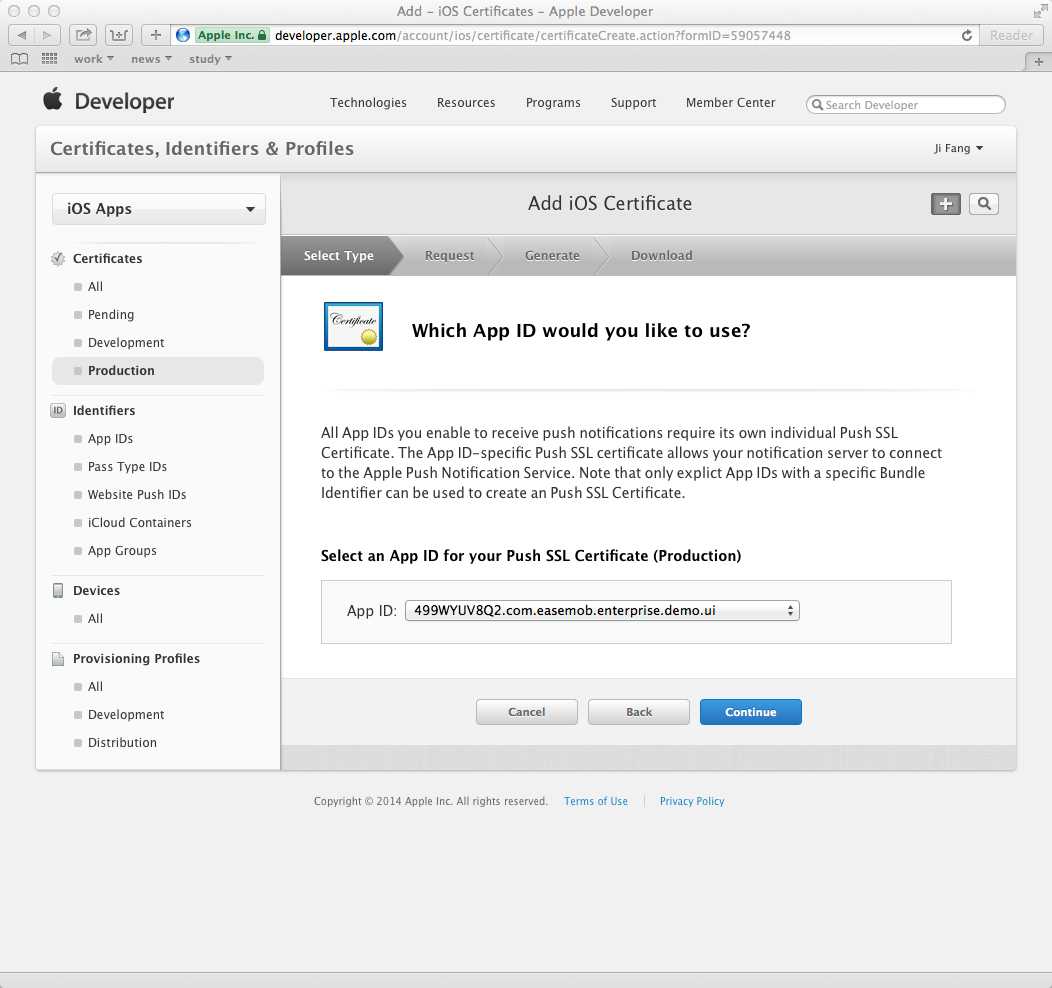Open the Technologies menu item
Image resolution: width=1052 pixels, height=988 pixels.
368,103
